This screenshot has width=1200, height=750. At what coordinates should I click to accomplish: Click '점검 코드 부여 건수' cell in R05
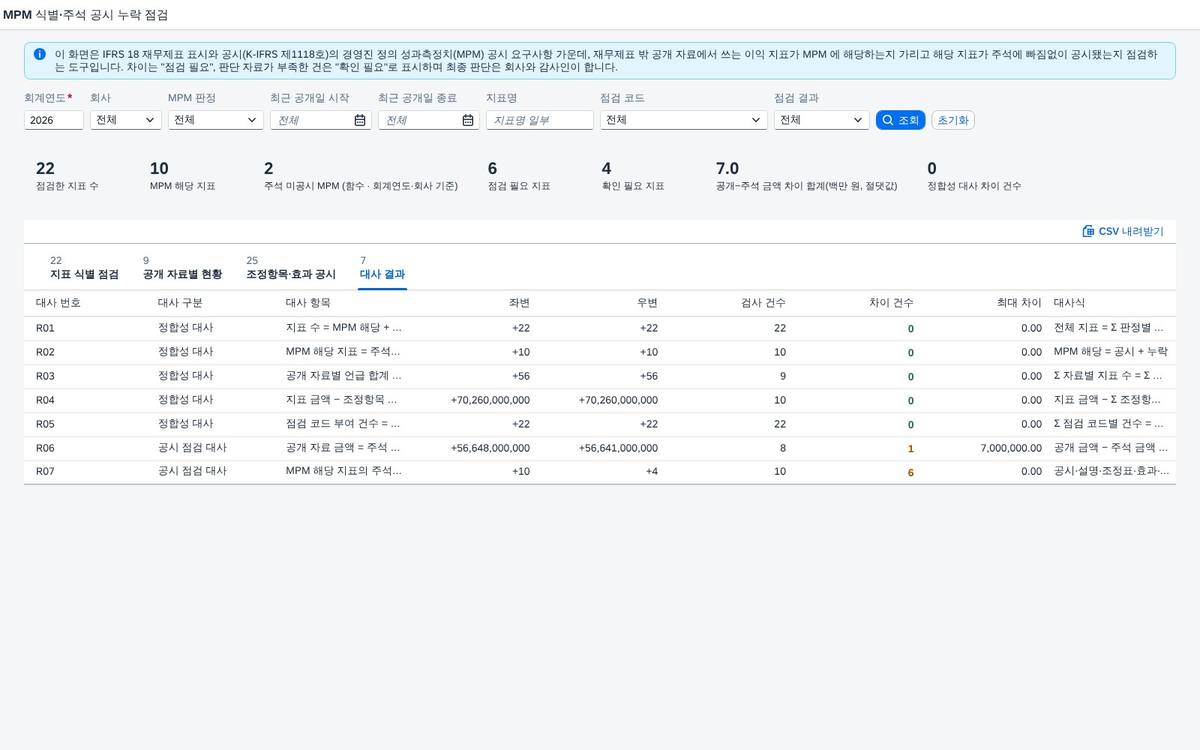coord(344,424)
